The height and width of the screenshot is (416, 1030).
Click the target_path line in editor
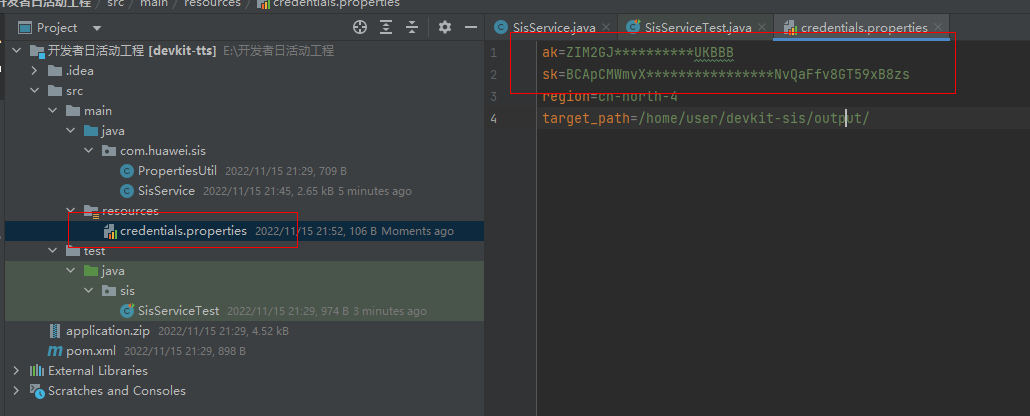point(700,118)
